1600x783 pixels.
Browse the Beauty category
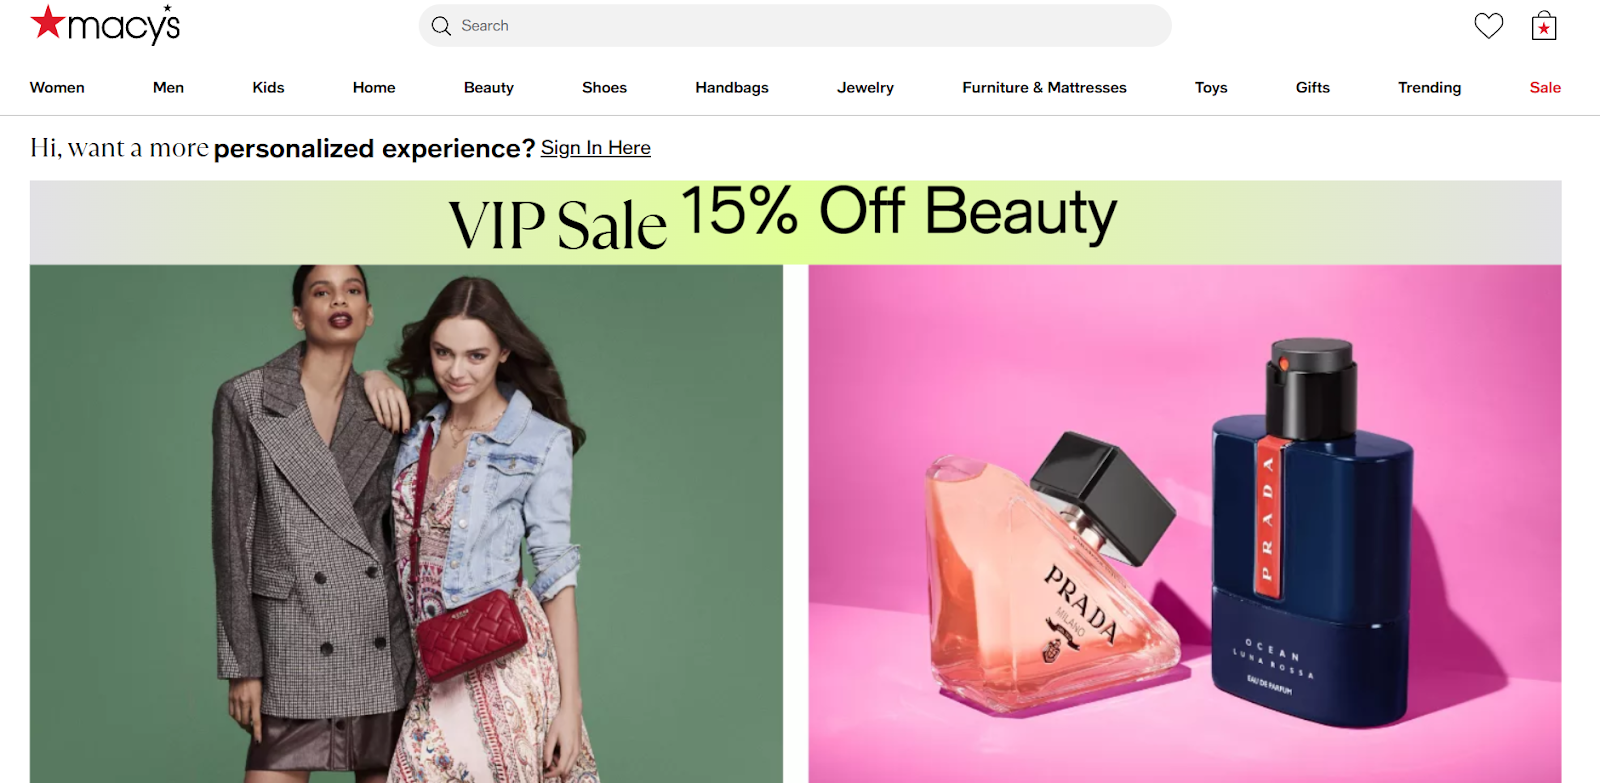489,88
